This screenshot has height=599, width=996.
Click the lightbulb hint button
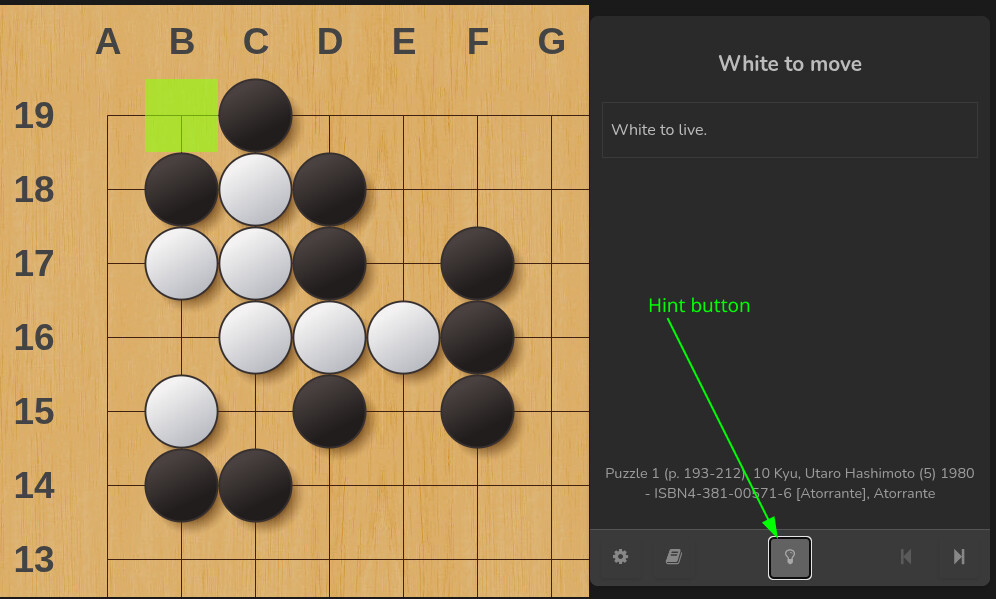point(790,558)
